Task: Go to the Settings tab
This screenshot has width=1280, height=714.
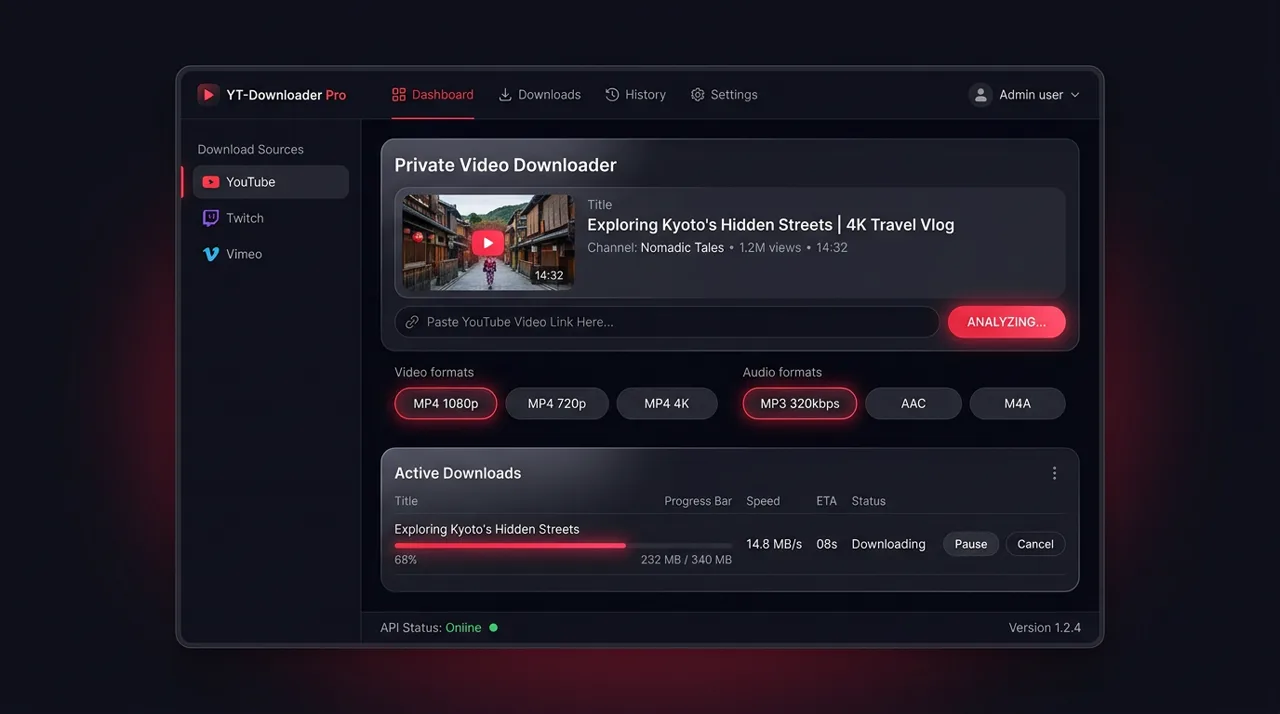Action: [724, 94]
